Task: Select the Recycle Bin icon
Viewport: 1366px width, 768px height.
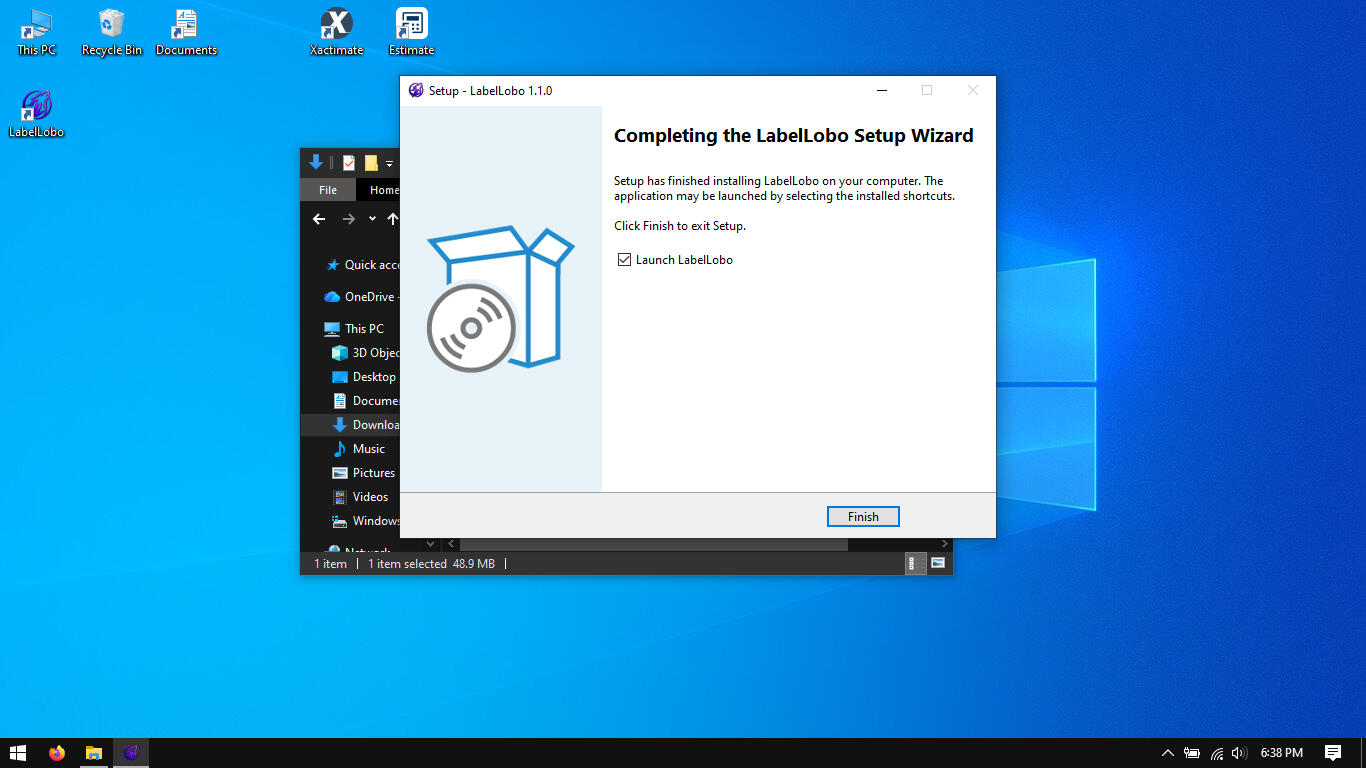Action: (111, 30)
